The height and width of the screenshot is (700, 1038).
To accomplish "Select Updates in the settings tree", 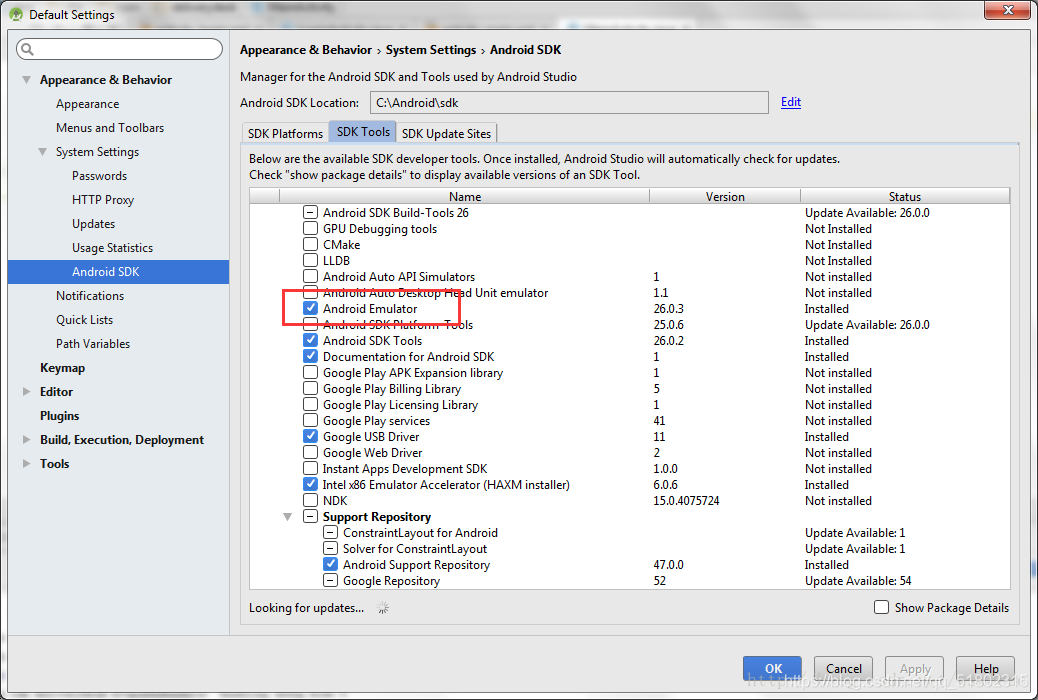I will (x=93, y=224).
